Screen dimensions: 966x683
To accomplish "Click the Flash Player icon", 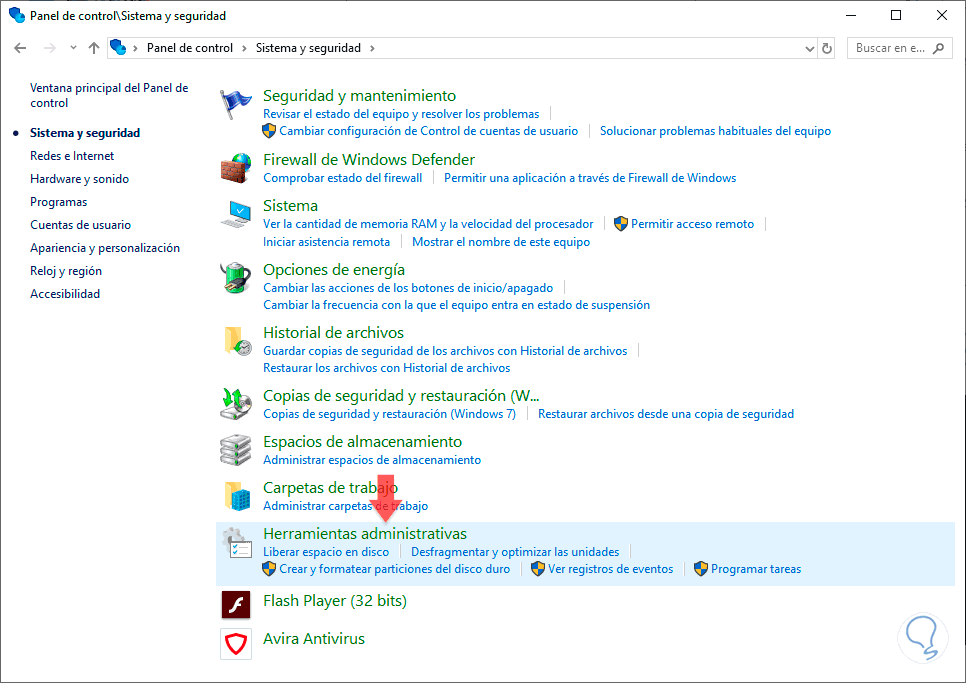I will (236, 605).
